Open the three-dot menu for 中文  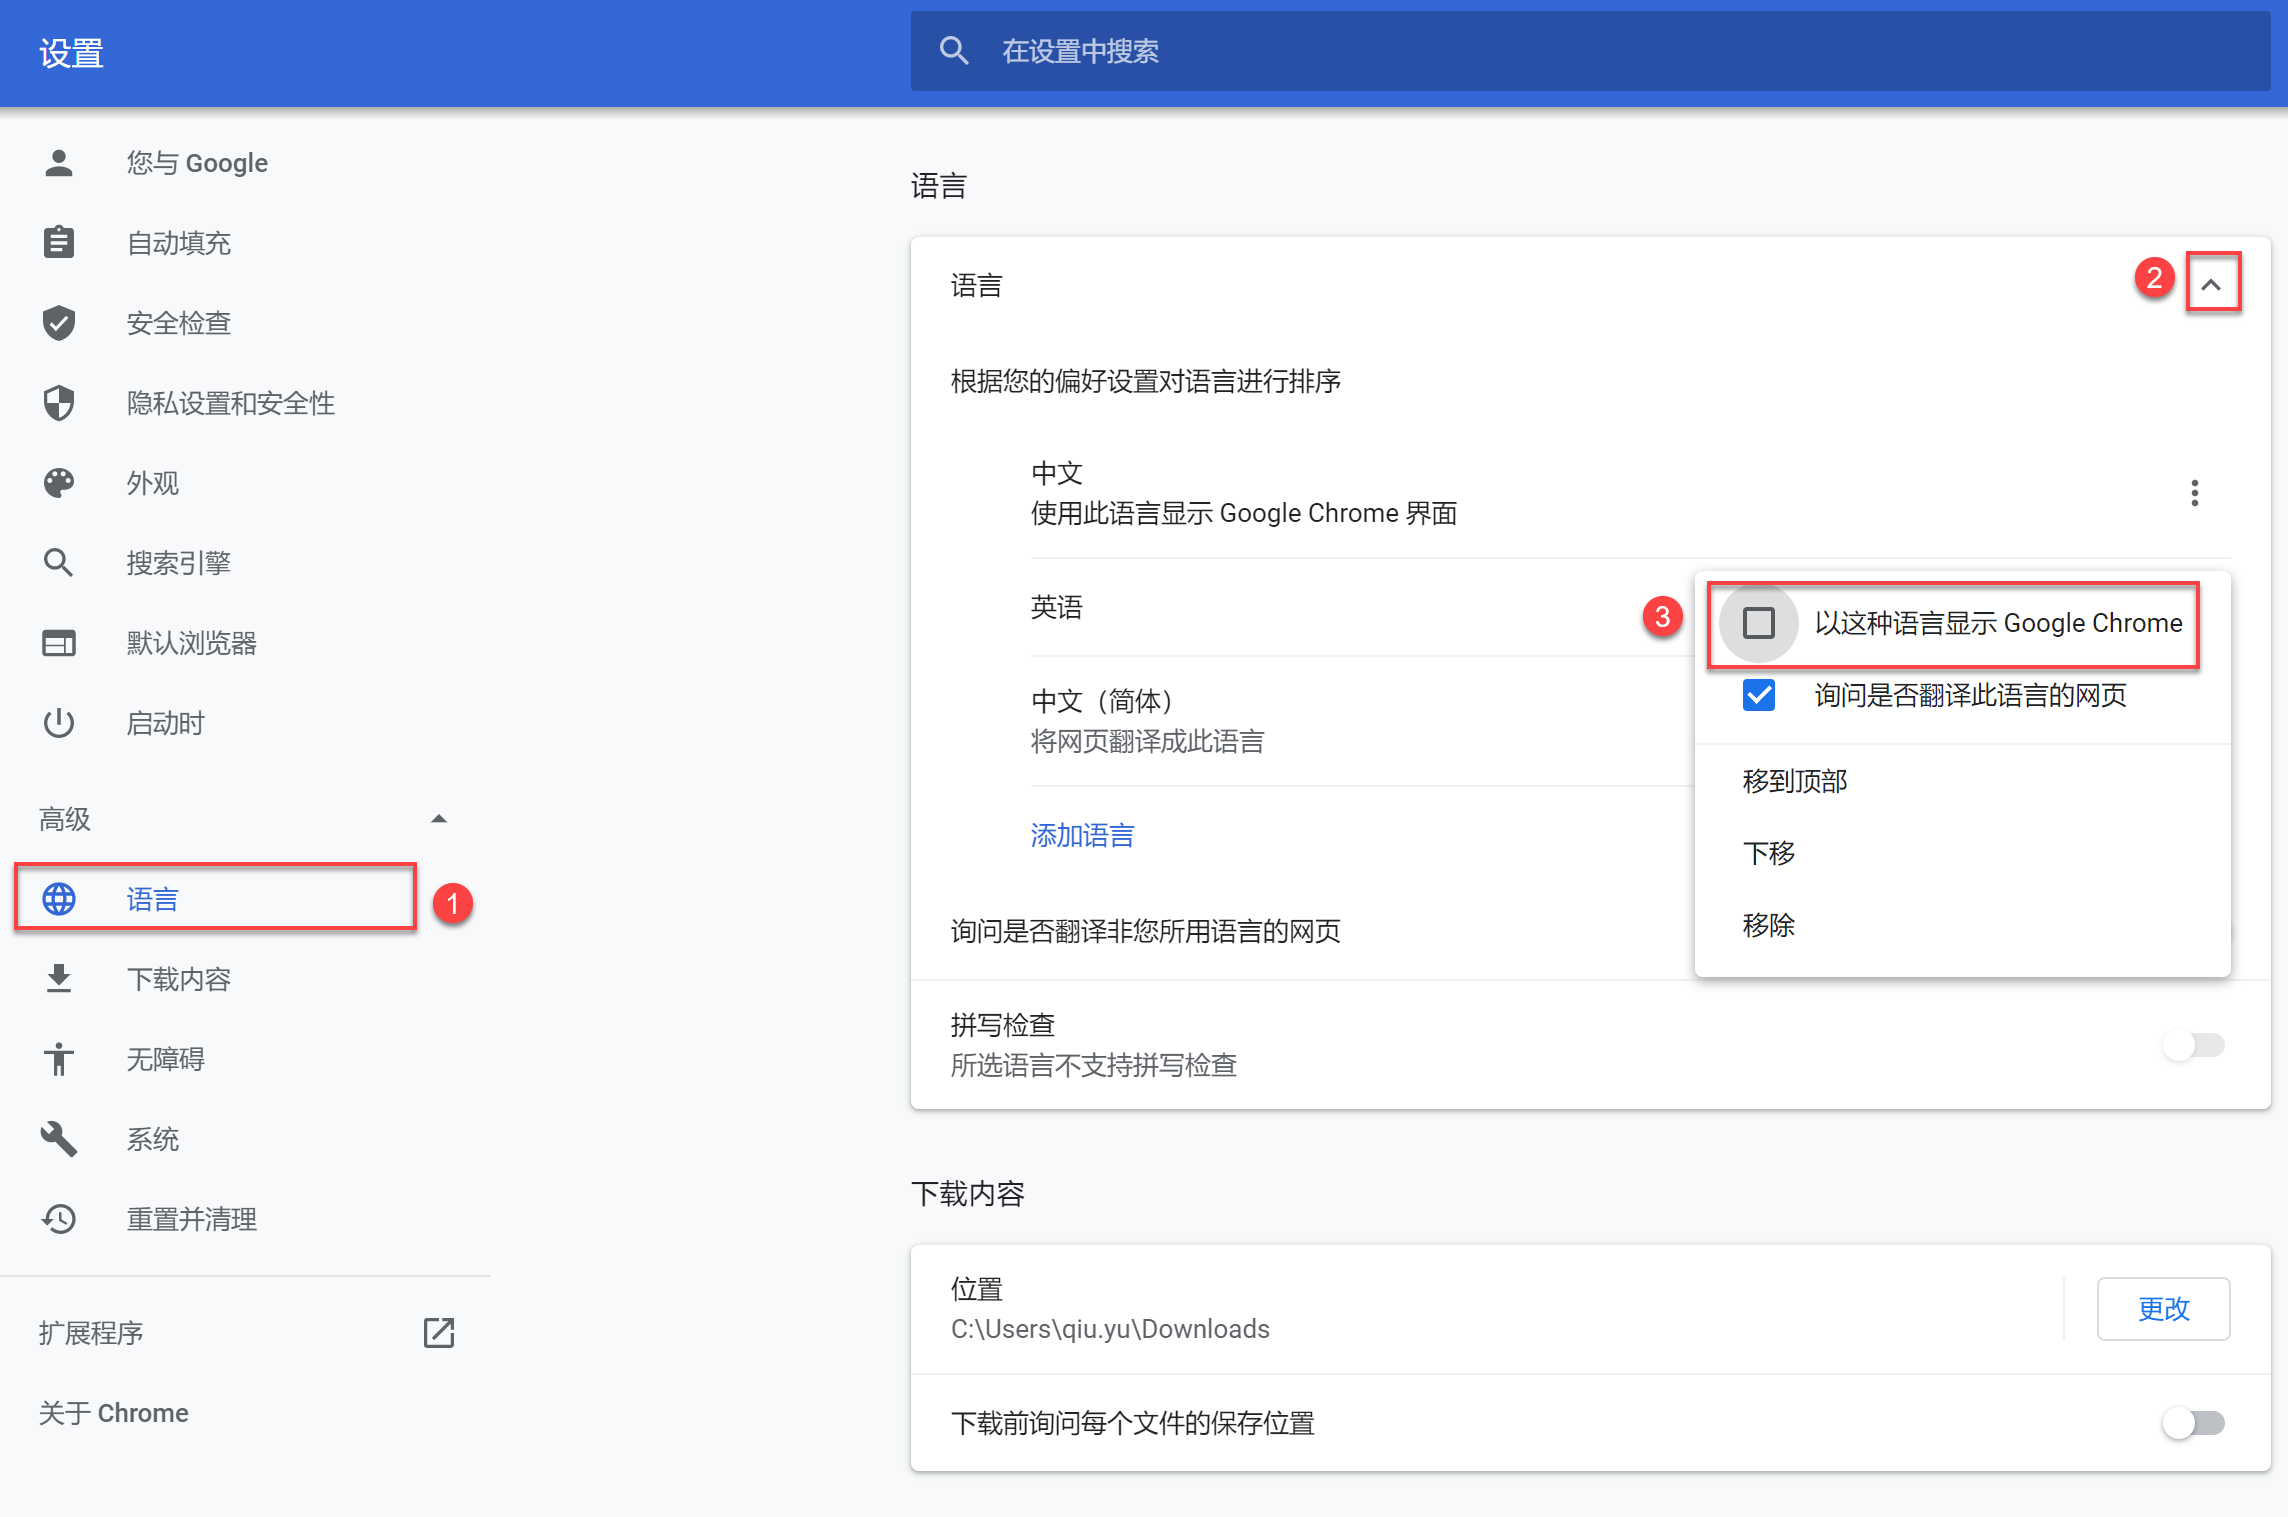tap(2194, 493)
